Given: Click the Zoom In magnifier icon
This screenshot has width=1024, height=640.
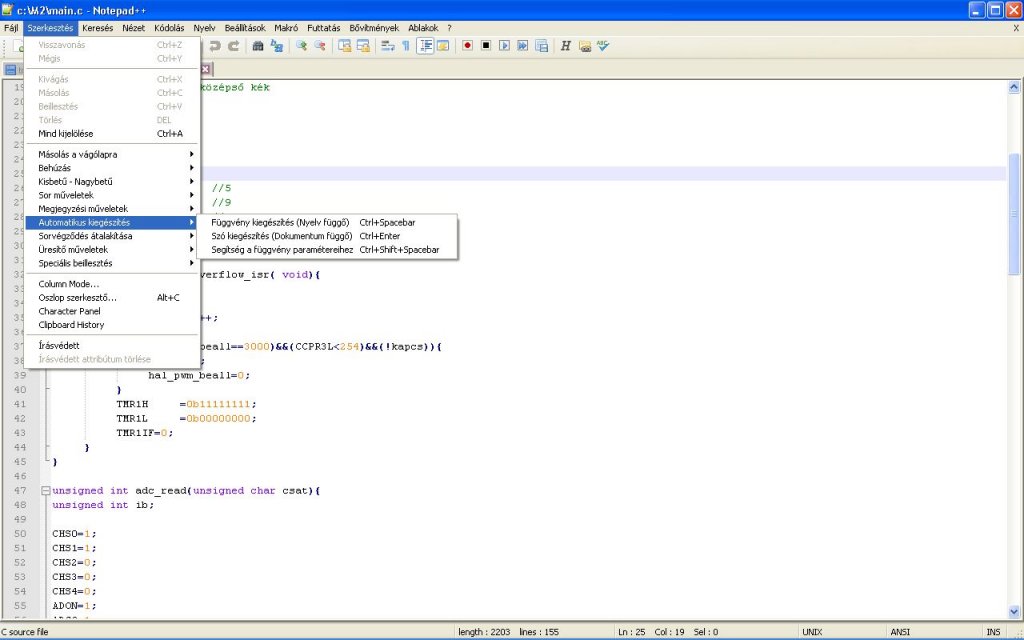Looking at the screenshot, I should click(301, 46).
